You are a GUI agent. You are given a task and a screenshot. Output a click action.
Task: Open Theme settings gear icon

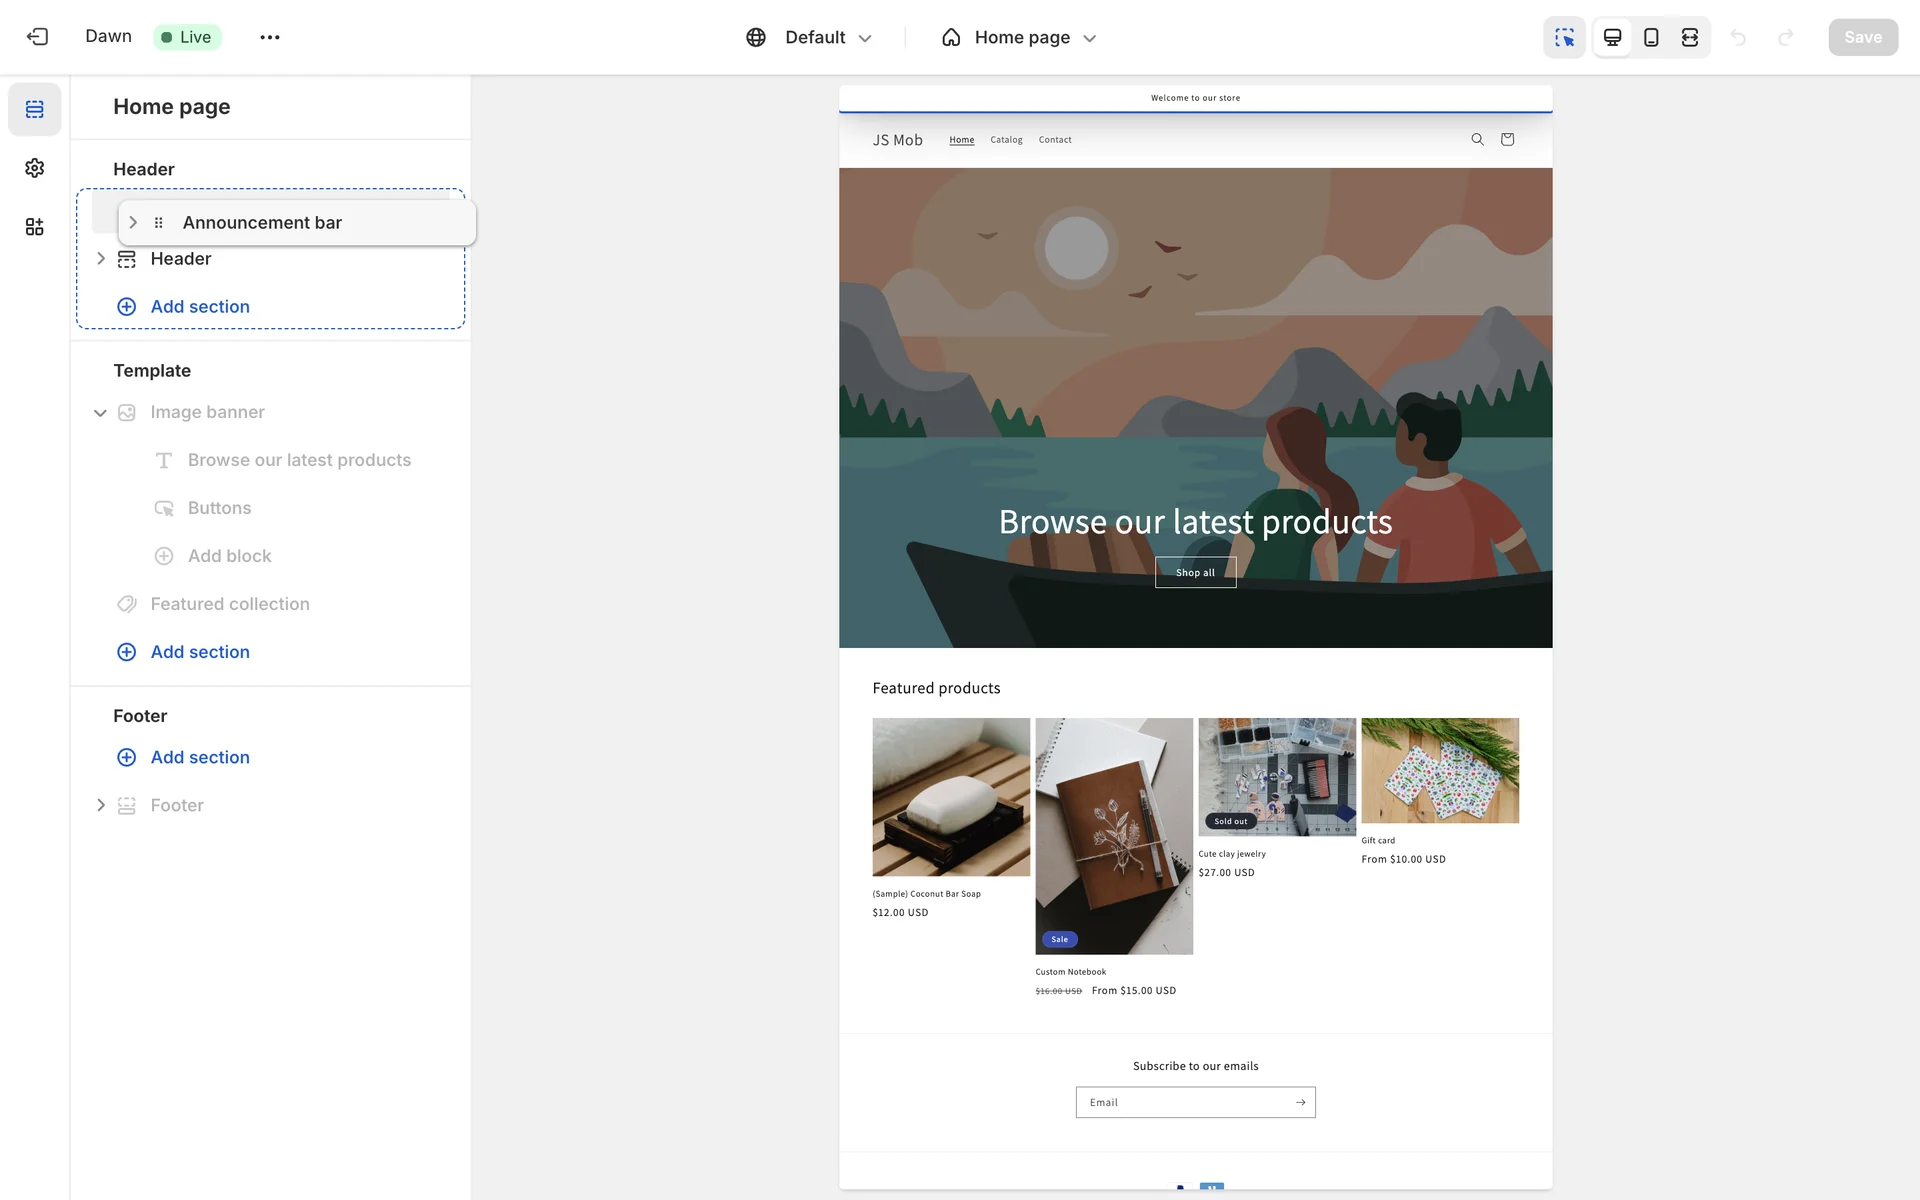point(35,168)
